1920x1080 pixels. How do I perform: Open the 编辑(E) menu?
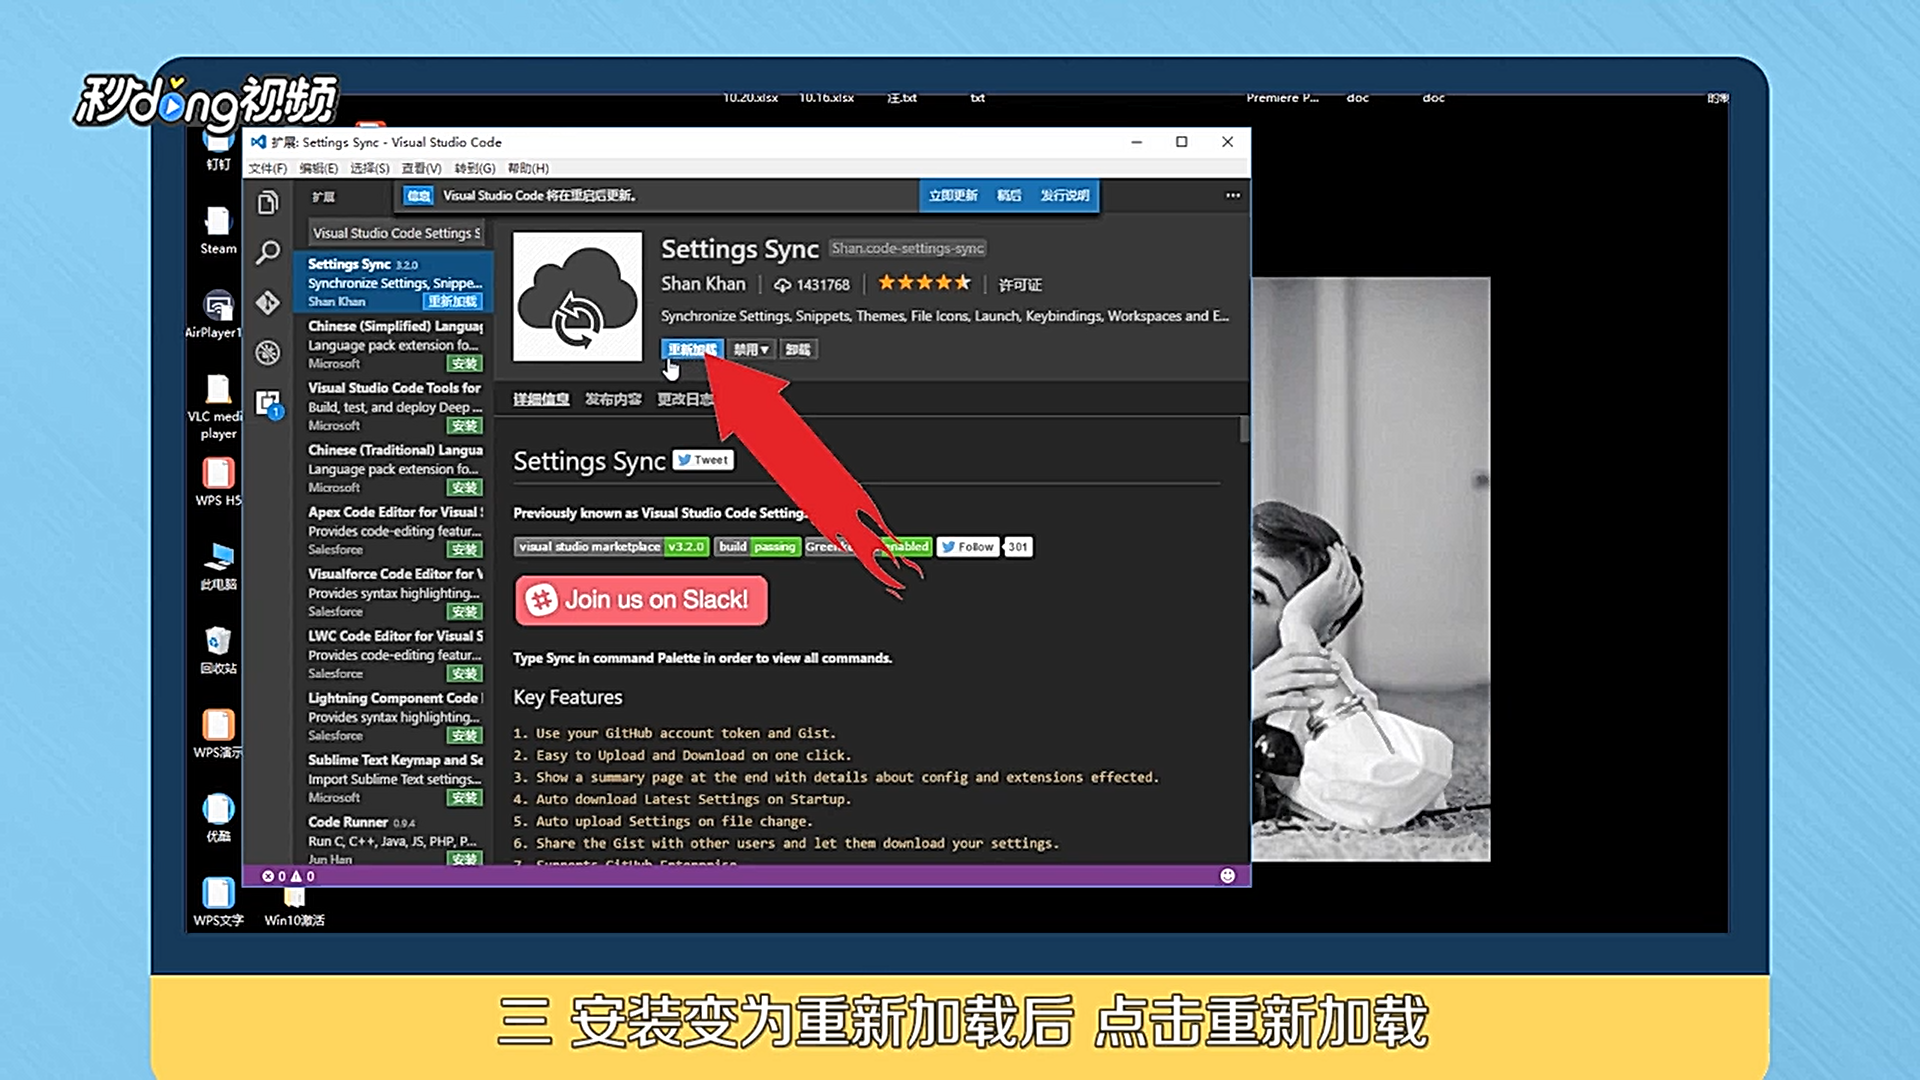coord(318,168)
